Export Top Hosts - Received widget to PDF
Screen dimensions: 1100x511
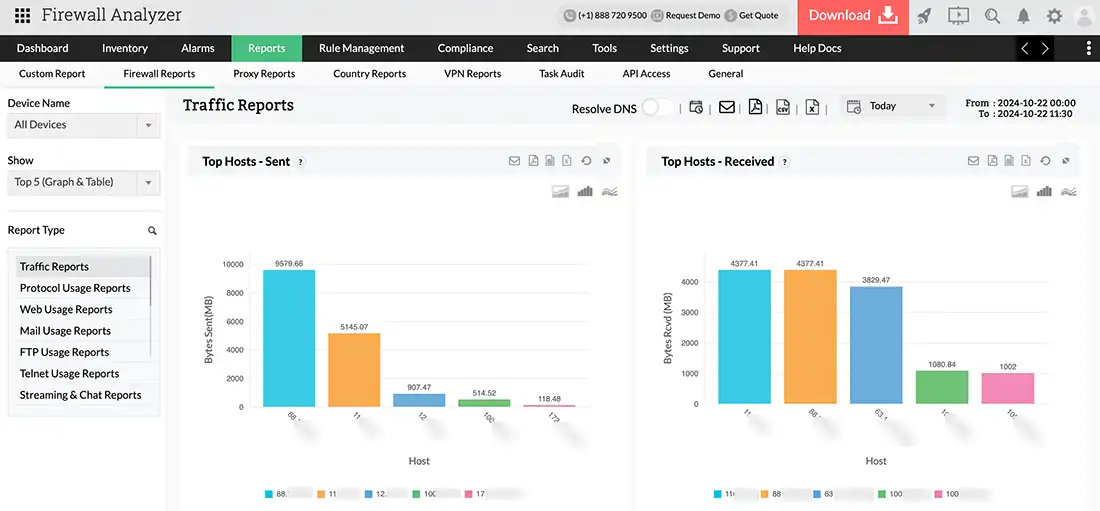pyautogui.click(x=992, y=161)
